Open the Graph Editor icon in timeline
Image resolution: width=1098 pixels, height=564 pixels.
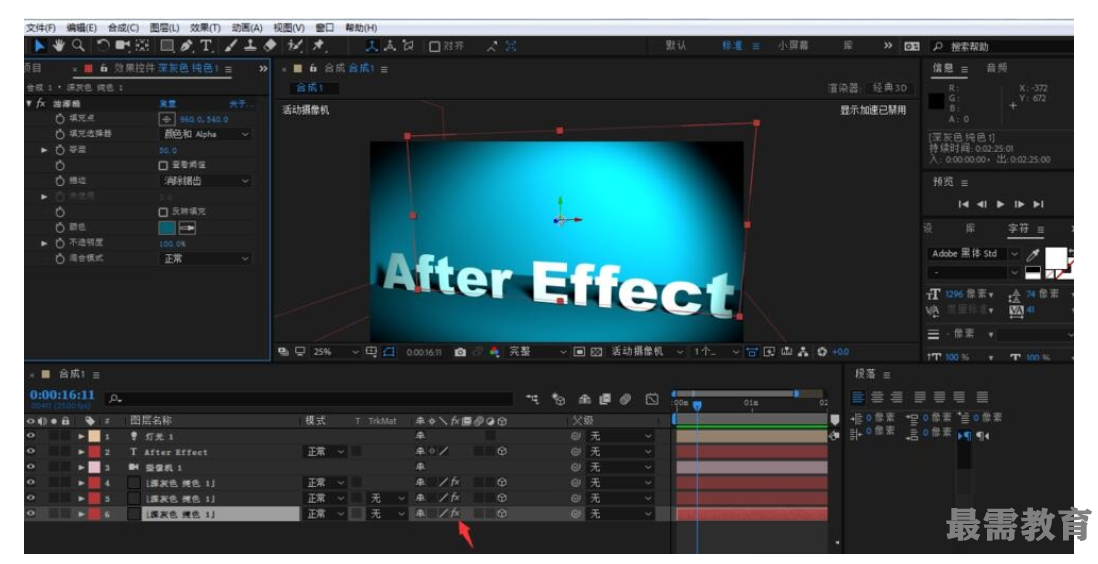[652, 399]
